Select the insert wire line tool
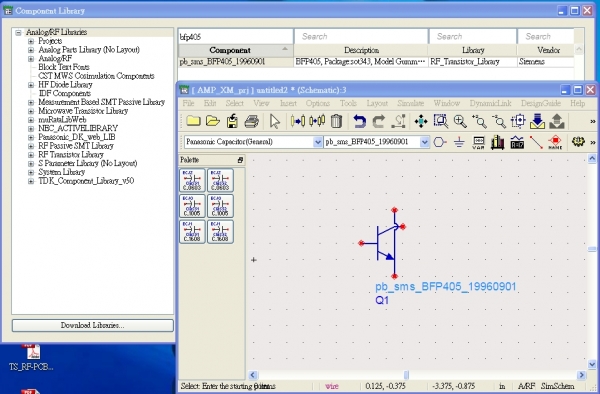600x394 pixels. (x=536, y=142)
